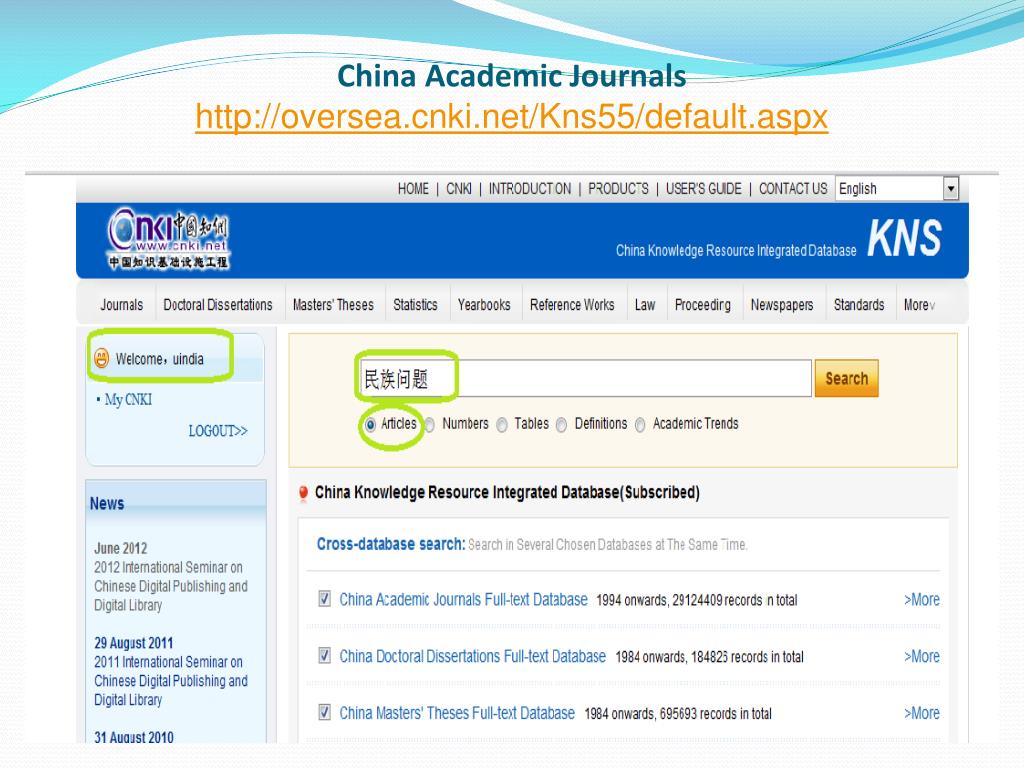Click the Cross-database search heading
1024x768 pixels.
point(391,544)
